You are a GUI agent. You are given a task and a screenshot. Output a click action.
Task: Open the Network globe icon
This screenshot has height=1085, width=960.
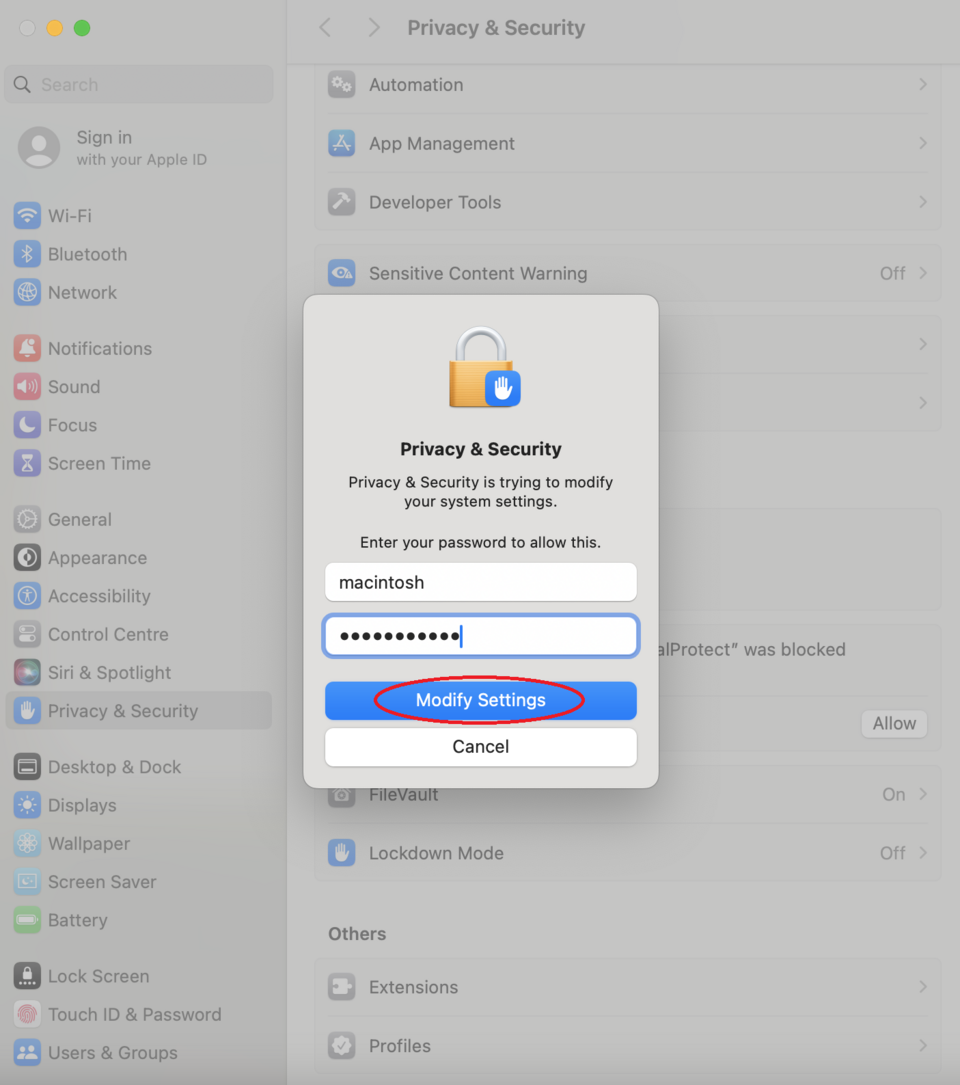(27, 293)
